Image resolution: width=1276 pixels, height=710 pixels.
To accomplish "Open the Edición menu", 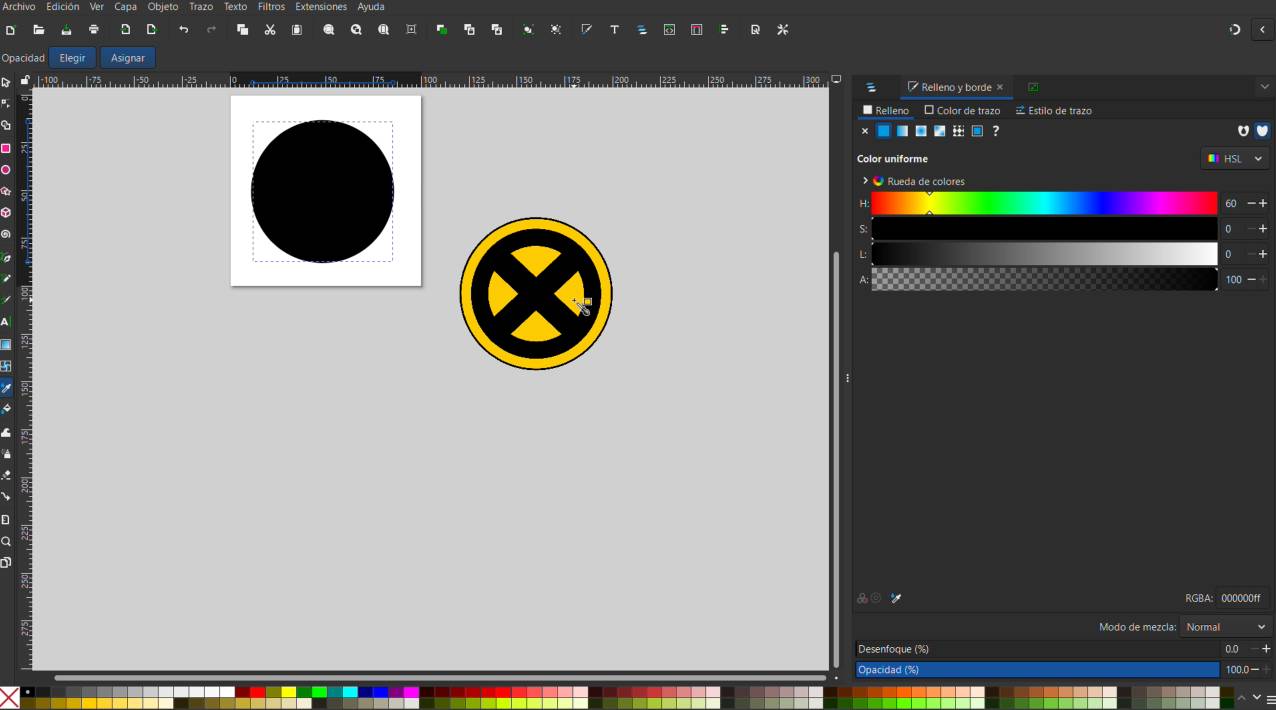I will click(62, 7).
